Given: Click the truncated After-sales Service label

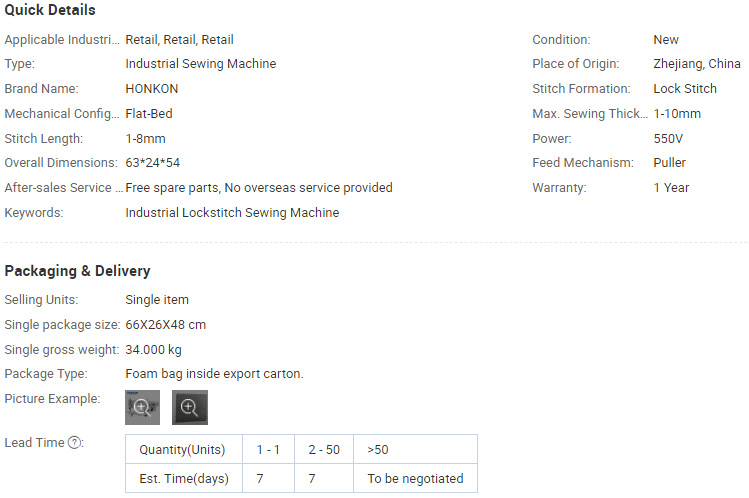Looking at the screenshot, I should tap(64, 188).
